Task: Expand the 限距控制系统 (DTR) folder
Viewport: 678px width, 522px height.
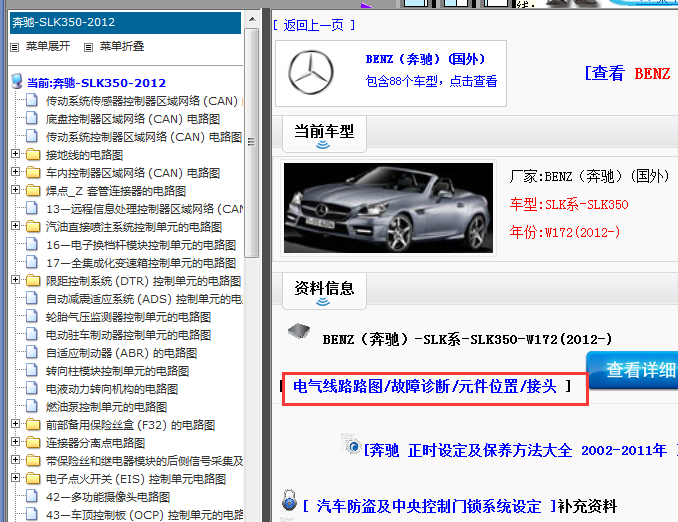Action: 16,280
